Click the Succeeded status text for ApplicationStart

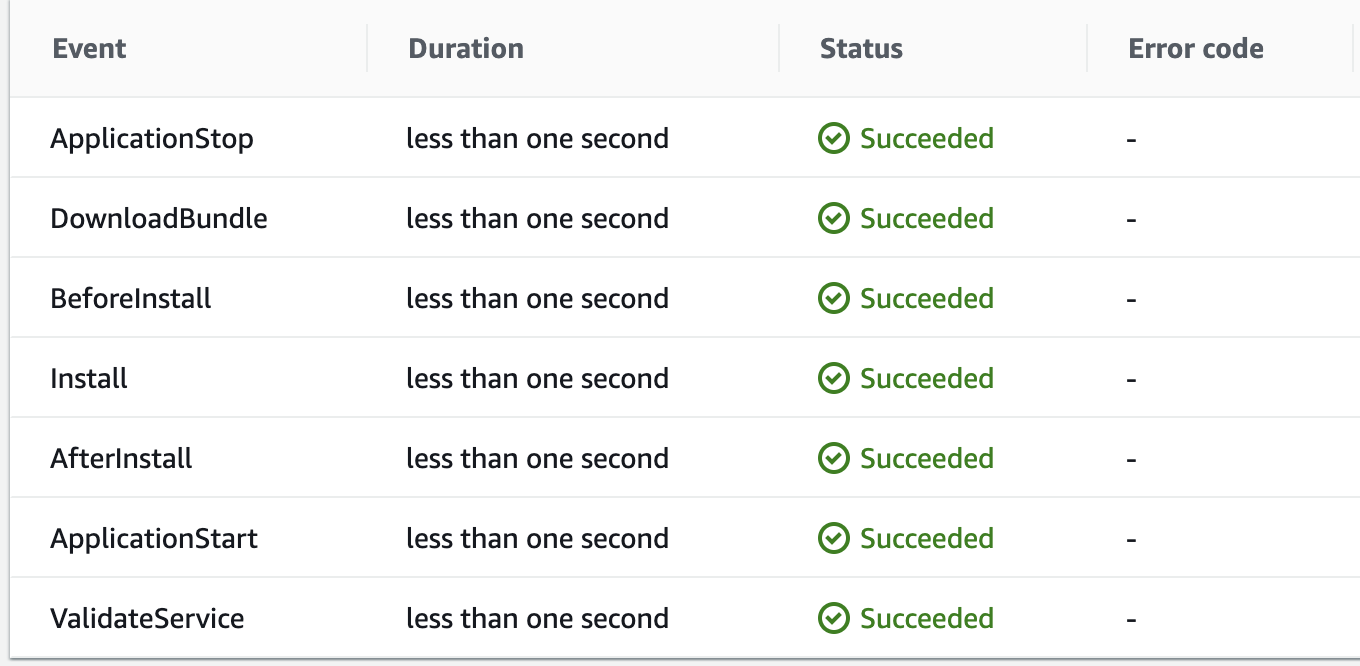tap(927, 539)
